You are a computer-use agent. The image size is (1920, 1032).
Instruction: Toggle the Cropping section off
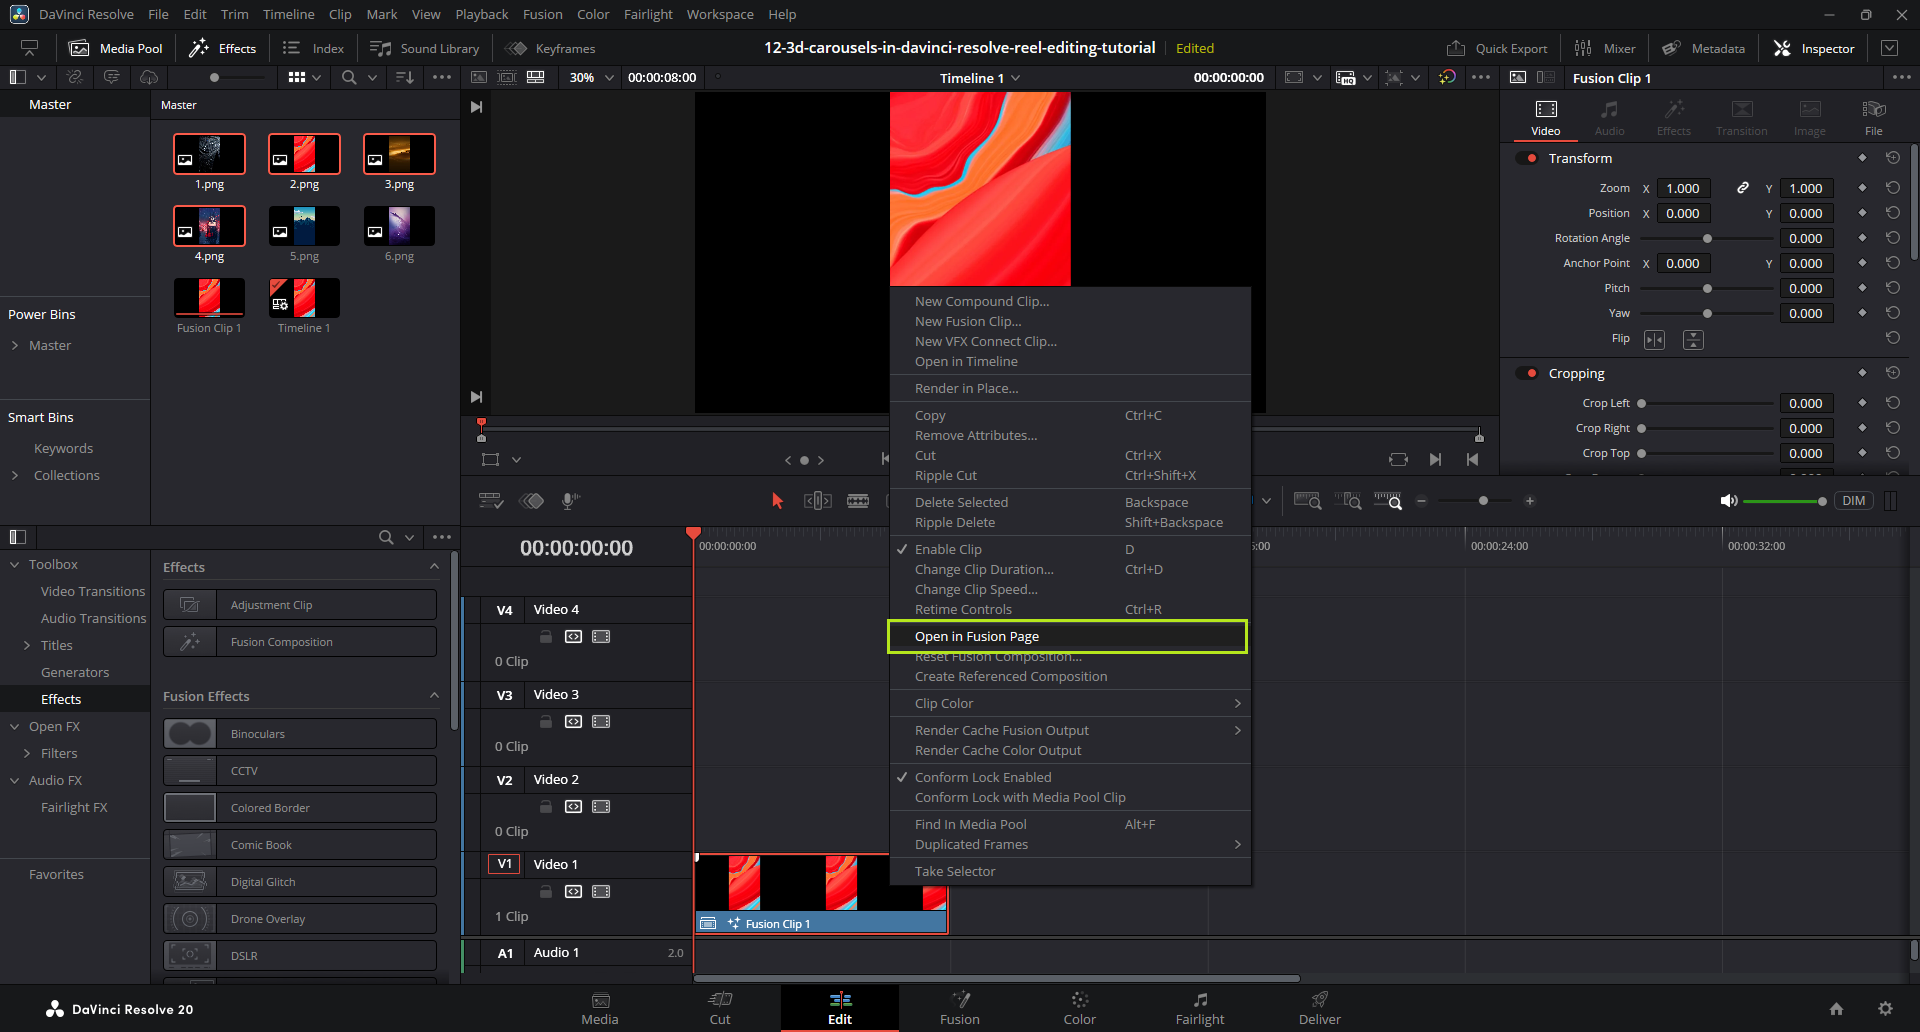(x=1527, y=373)
